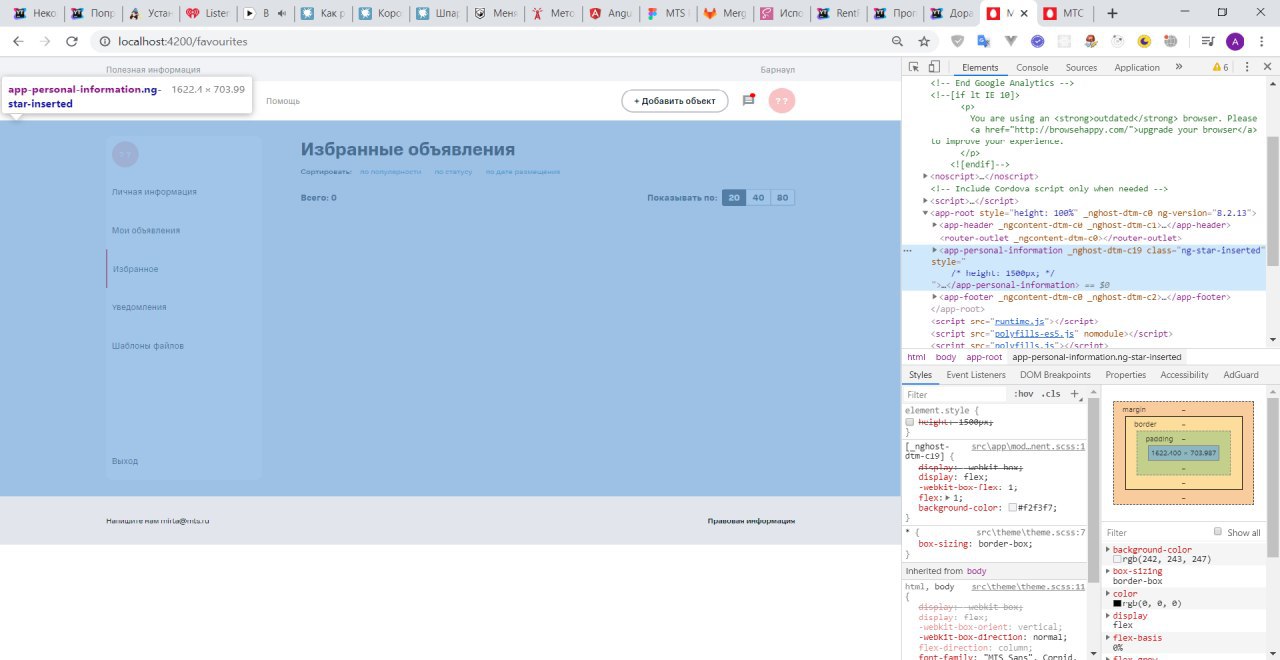Screen dimensions: 1280x660
Task: Open the blue checkmark extension icon
Action: coord(1038,41)
